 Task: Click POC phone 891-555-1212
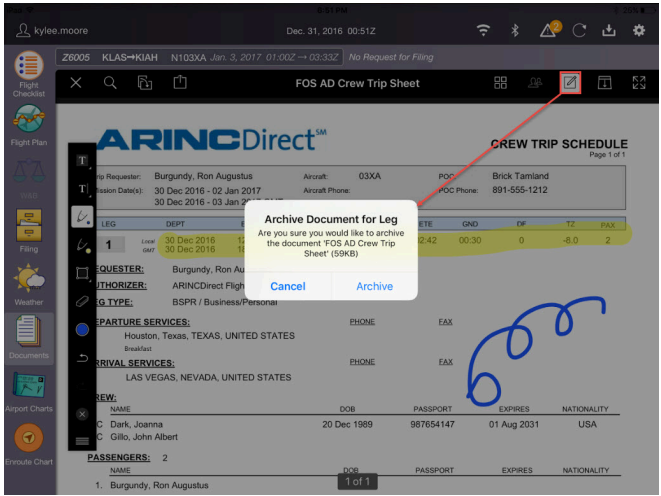click(x=519, y=190)
